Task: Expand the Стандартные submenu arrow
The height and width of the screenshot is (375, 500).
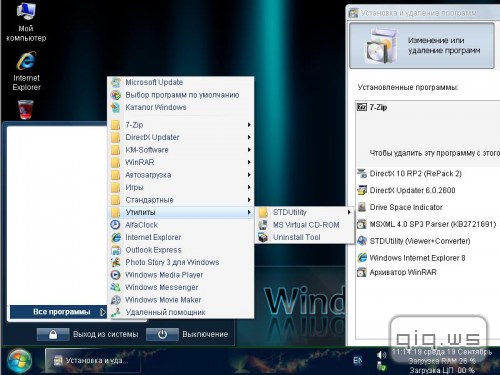Action: pyautogui.click(x=249, y=200)
